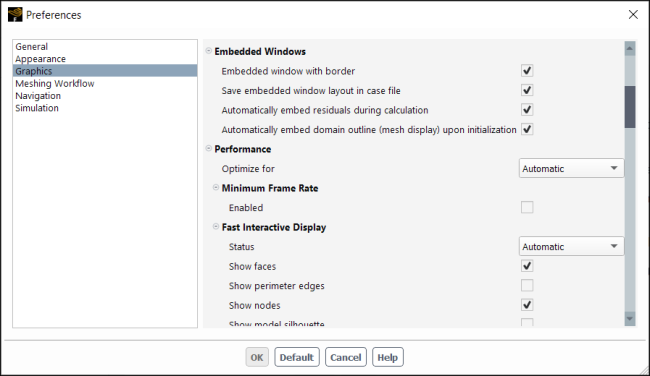Uncheck Show nodes
The width and height of the screenshot is (650, 376).
coord(527,305)
